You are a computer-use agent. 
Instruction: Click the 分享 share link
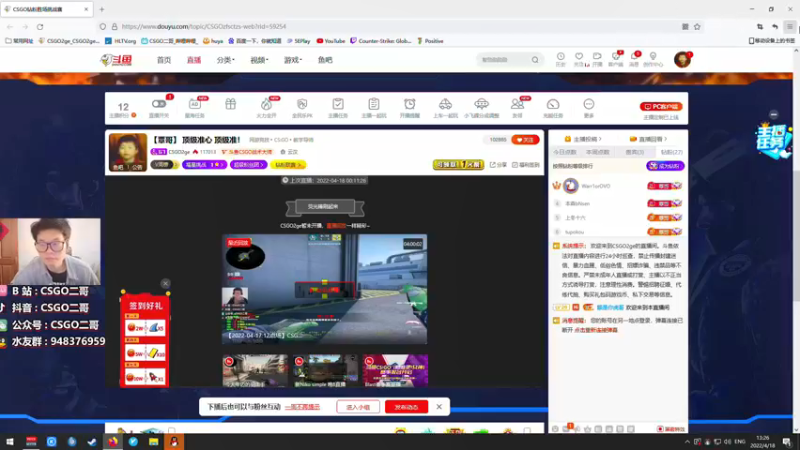498,165
